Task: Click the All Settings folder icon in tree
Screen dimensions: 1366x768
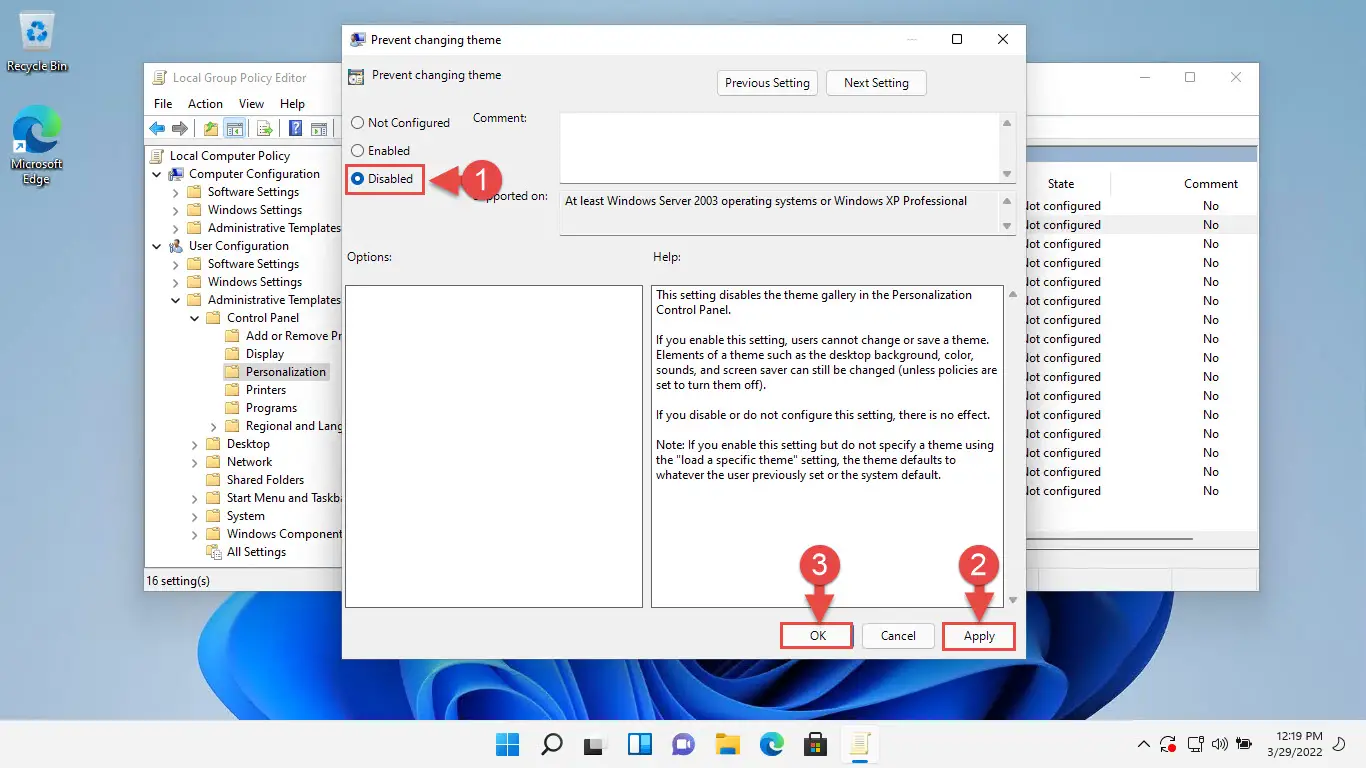Action: point(215,552)
